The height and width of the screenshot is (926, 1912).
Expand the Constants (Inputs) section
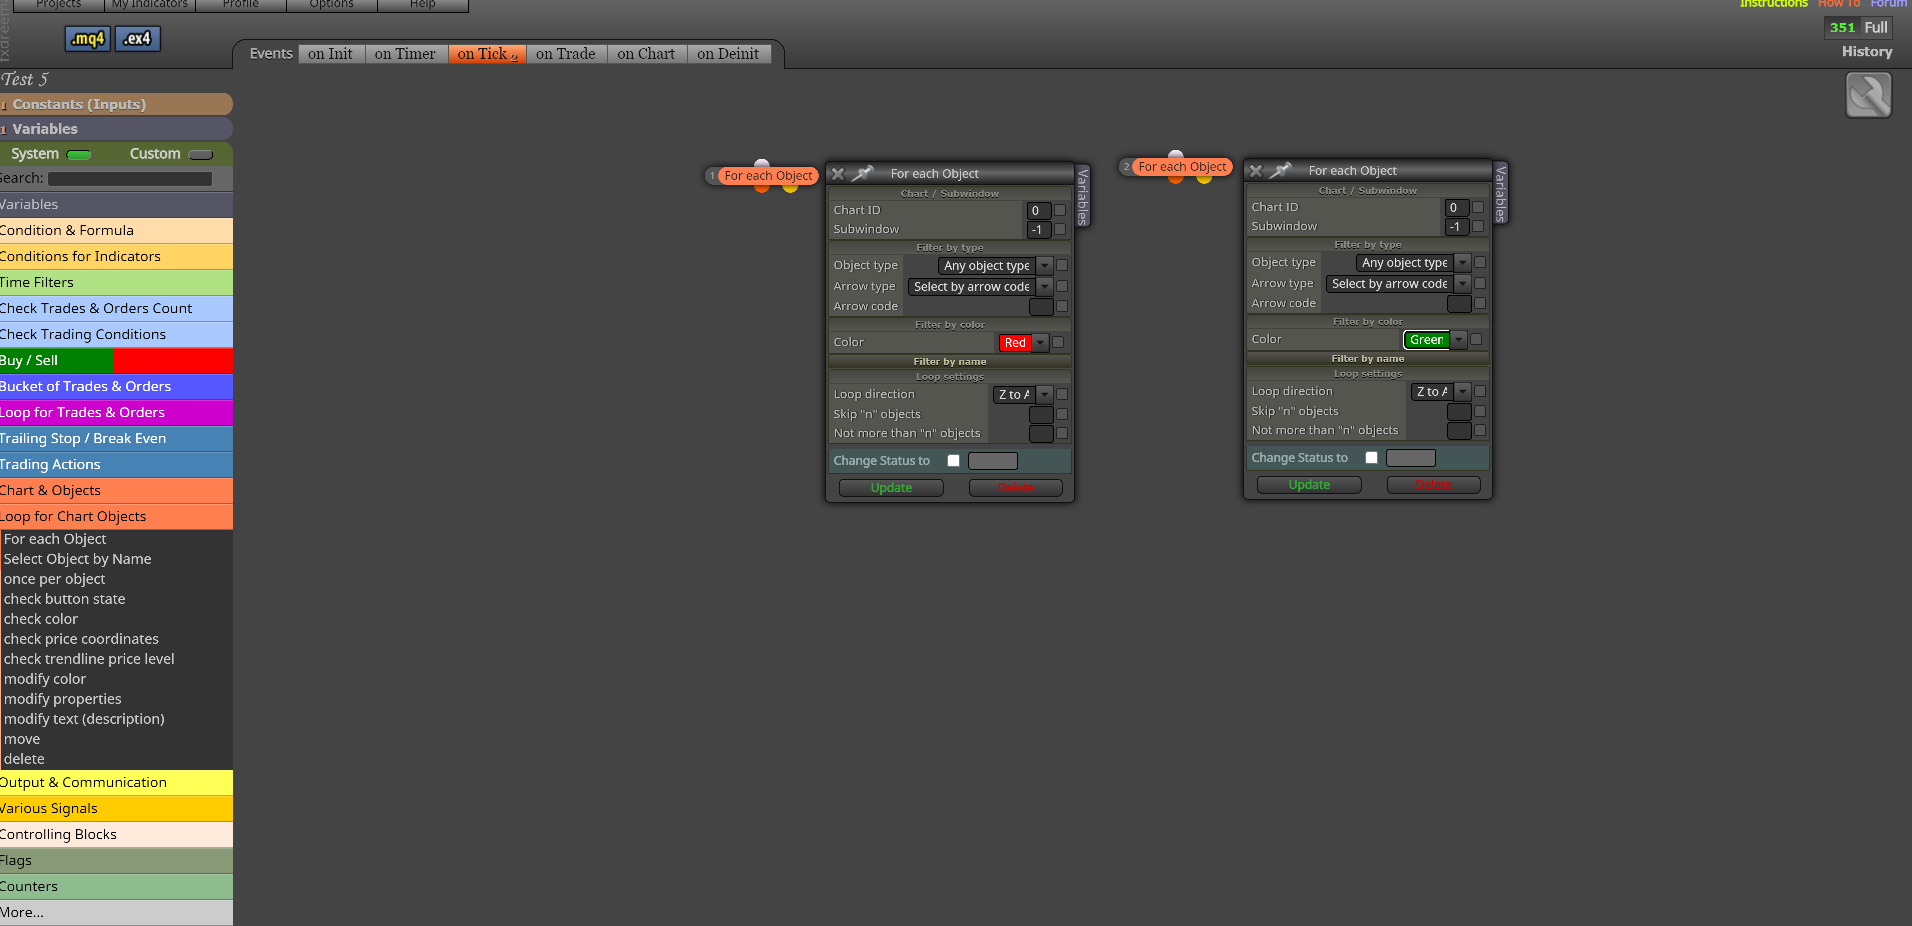click(x=116, y=104)
